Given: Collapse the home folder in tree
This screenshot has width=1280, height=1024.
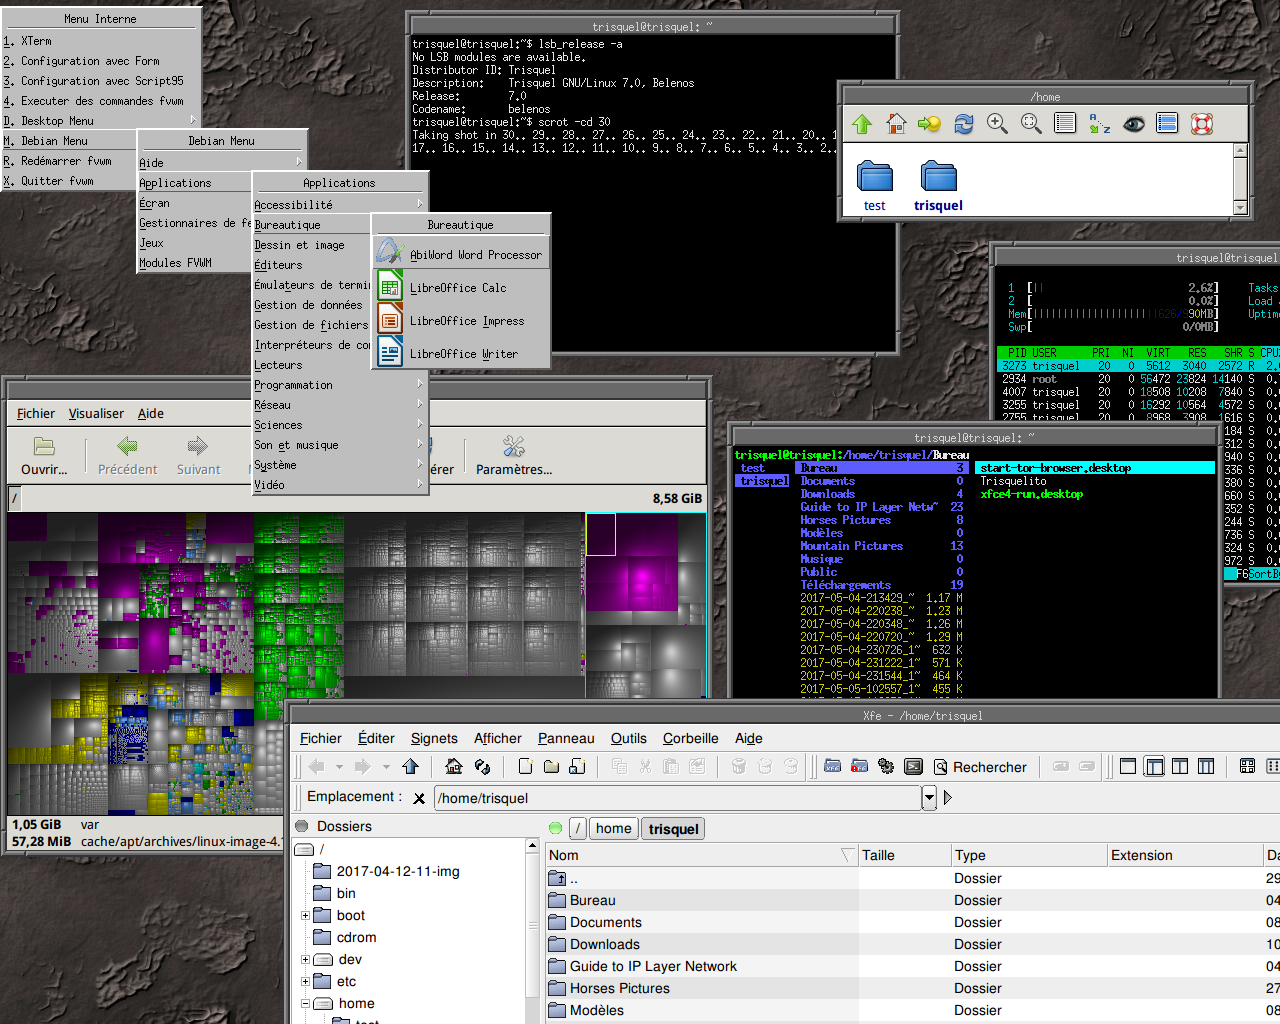Looking at the screenshot, I should [305, 1003].
